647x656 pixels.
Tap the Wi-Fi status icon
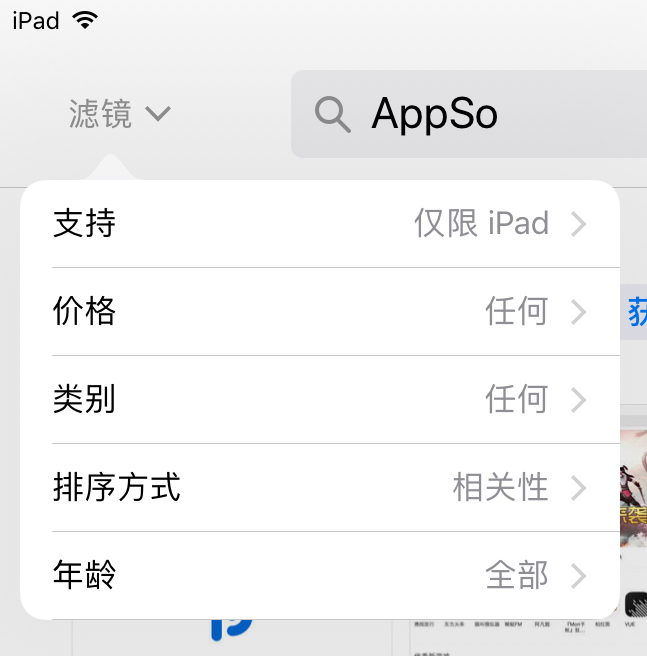85,20
